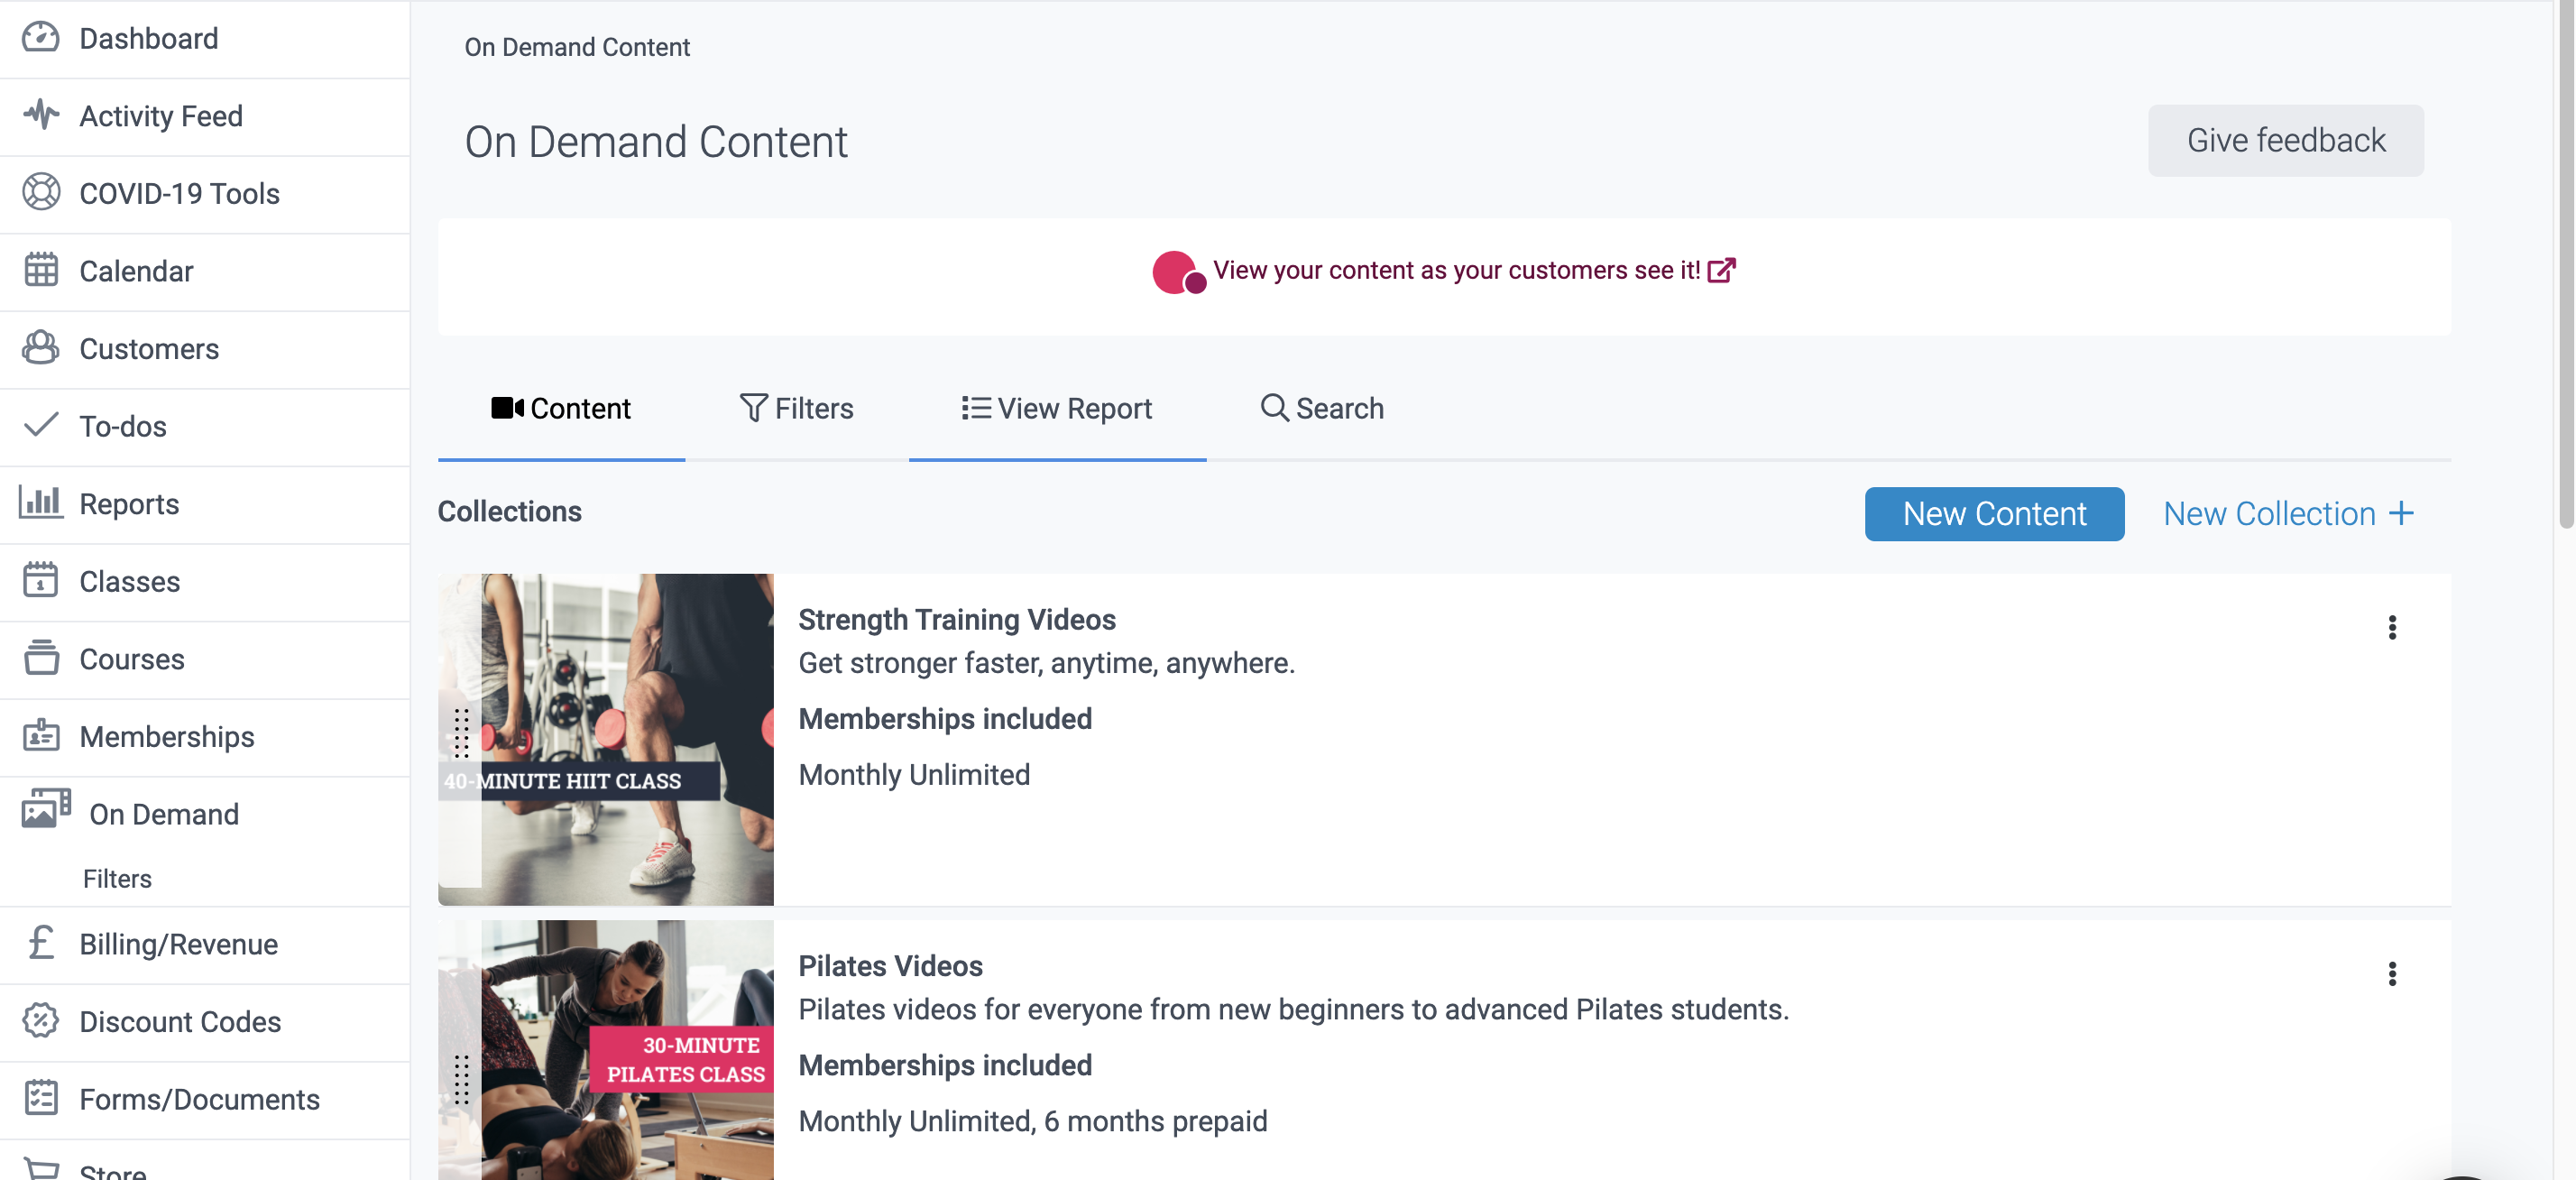This screenshot has height=1180, width=2576.
Task: Open Pilates Videos three-dot options menu
Action: tap(2391, 974)
